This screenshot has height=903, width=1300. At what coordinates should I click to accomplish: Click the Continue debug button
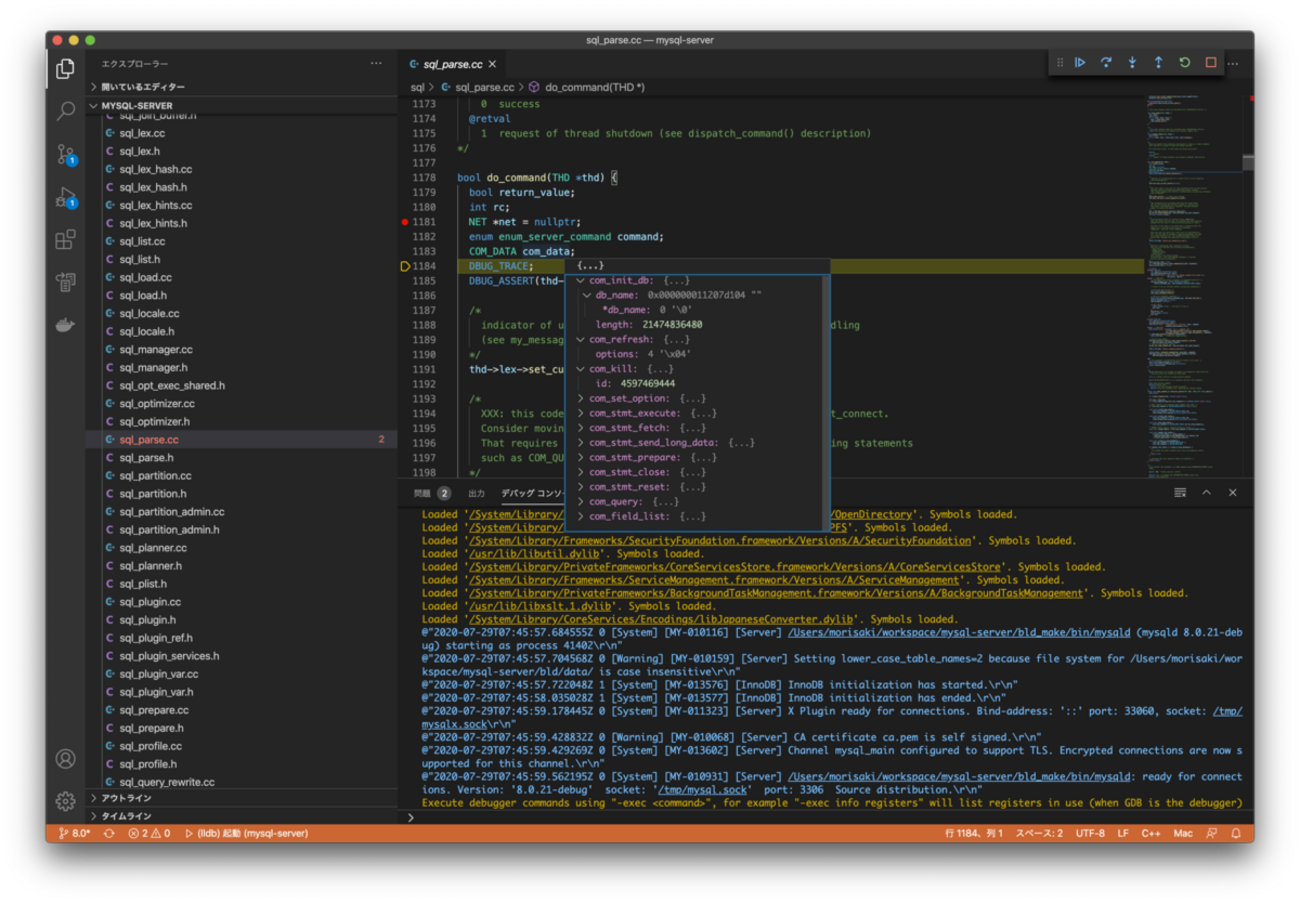[x=1080, y=62]
